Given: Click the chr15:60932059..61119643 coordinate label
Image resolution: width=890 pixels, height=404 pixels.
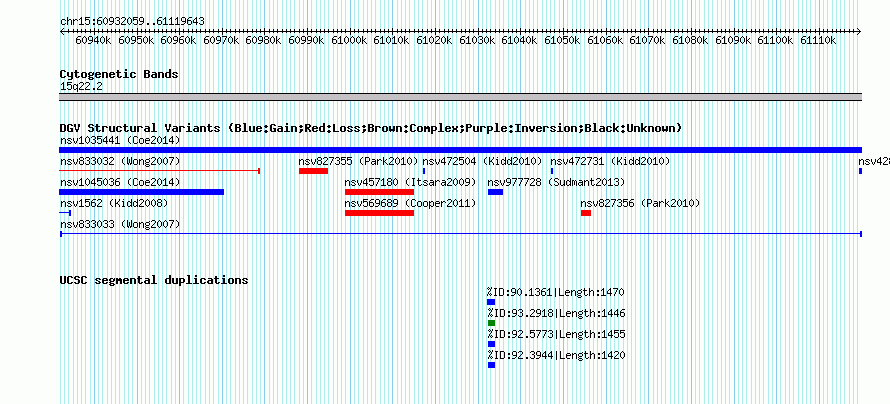Looking at the screenshot, I should tap(132, 22).
